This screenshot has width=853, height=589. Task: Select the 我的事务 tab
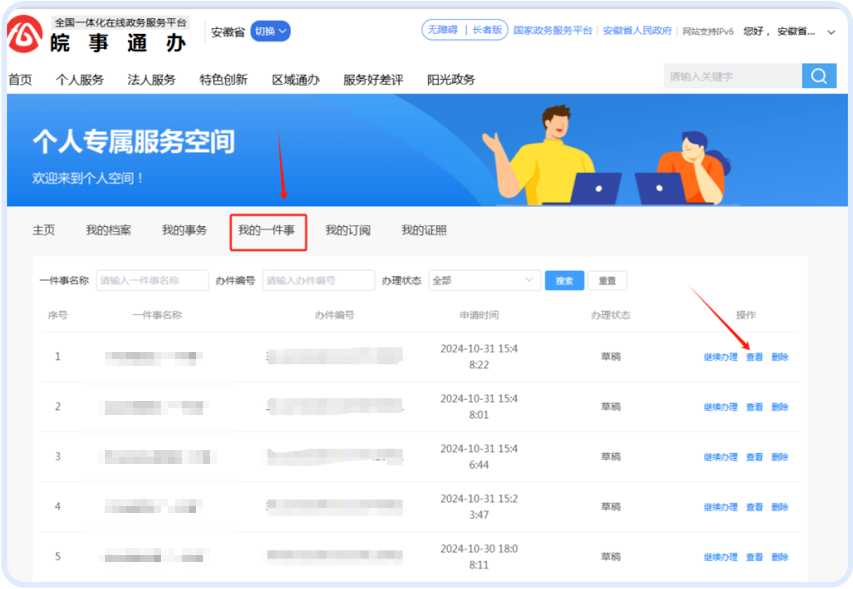pyautogui.click(x=184, y=231)
